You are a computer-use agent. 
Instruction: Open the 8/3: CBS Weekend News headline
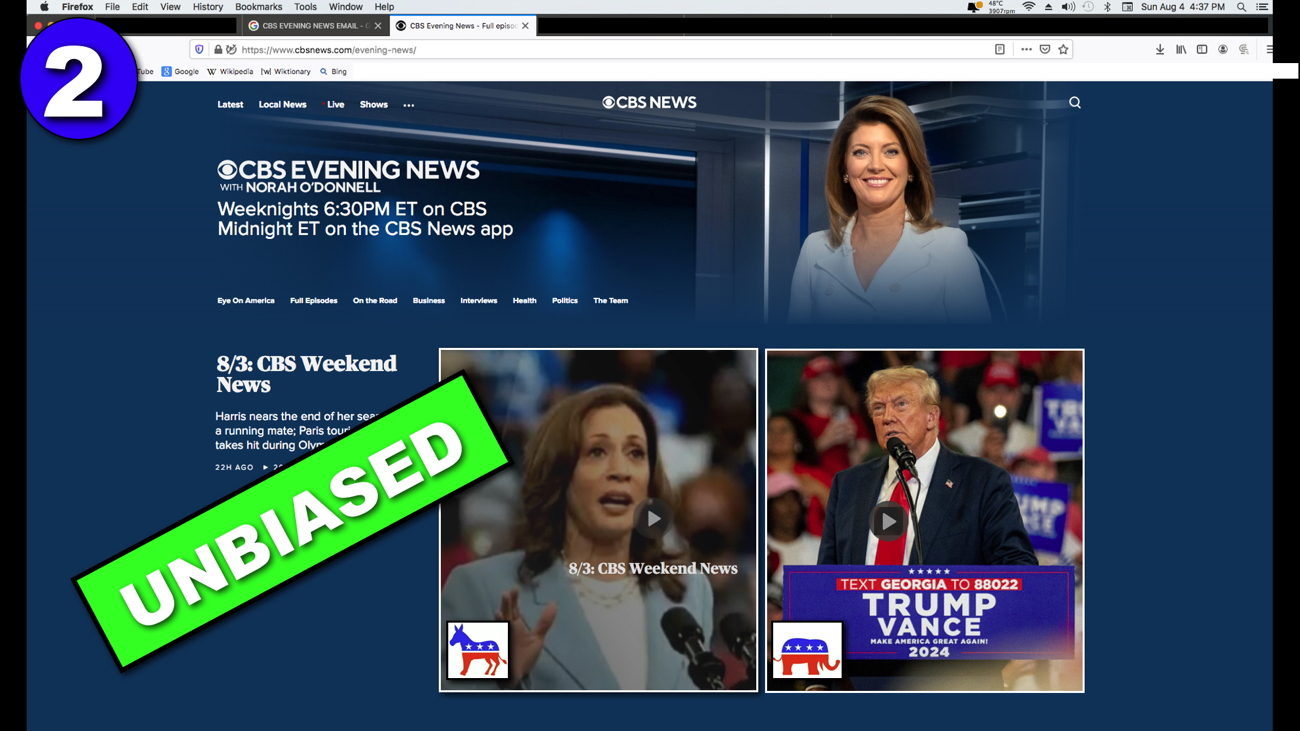tap(306, 374)
